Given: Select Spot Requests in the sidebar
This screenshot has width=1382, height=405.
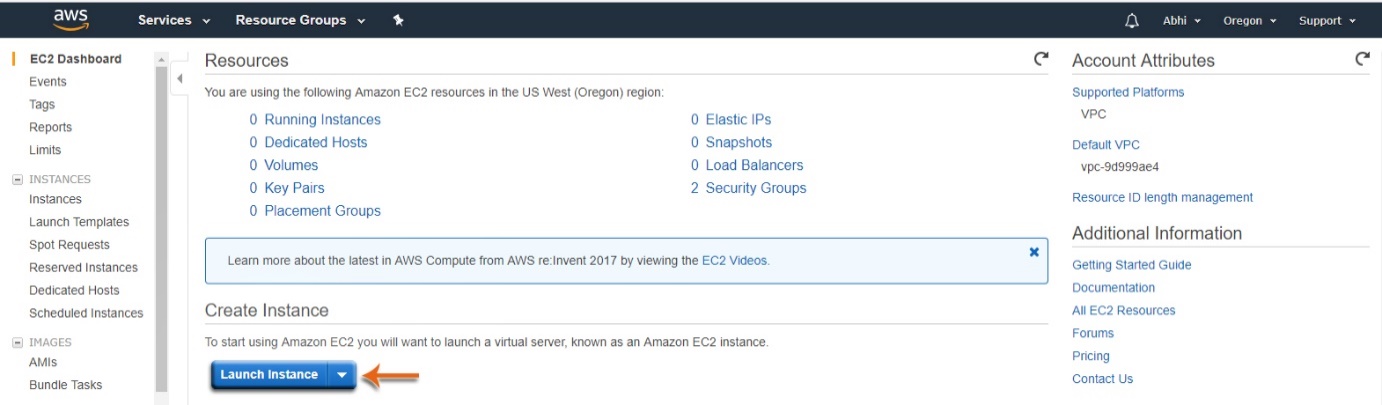Looking at the screenshot, I should point(69,245).
